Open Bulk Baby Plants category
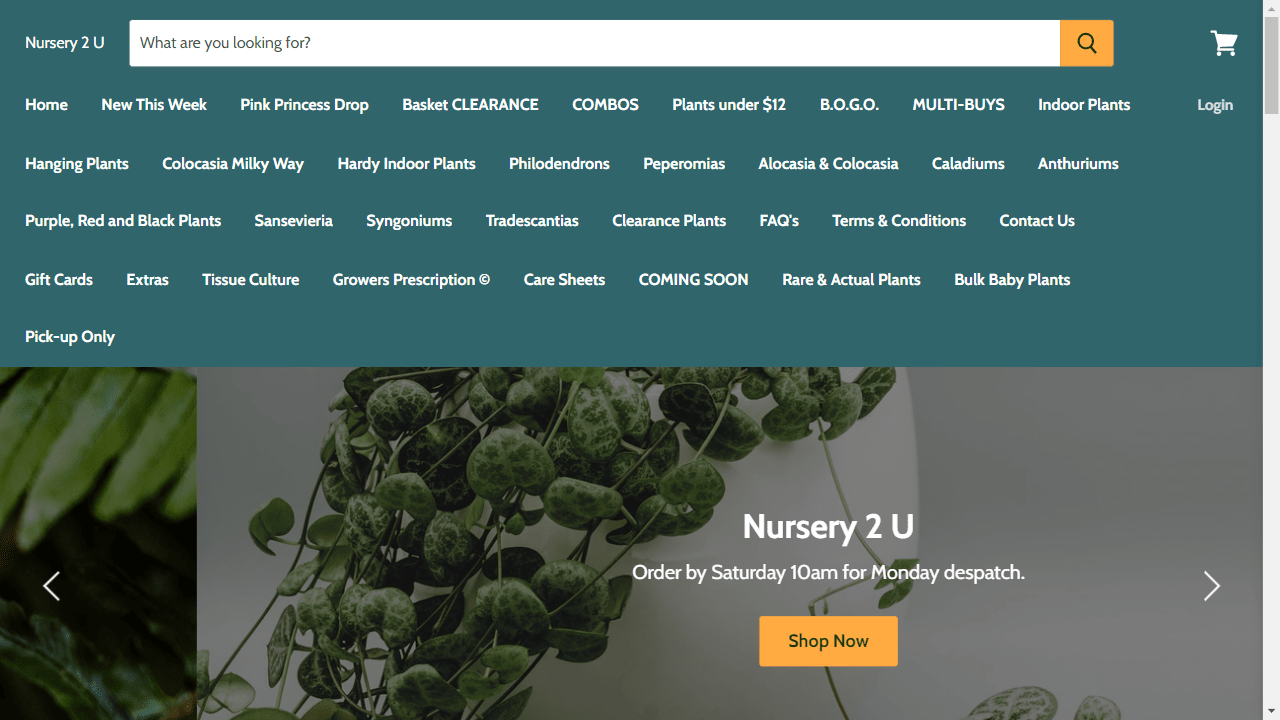Viewport: 1280px width, 720px height. (x=1012, y=280)
